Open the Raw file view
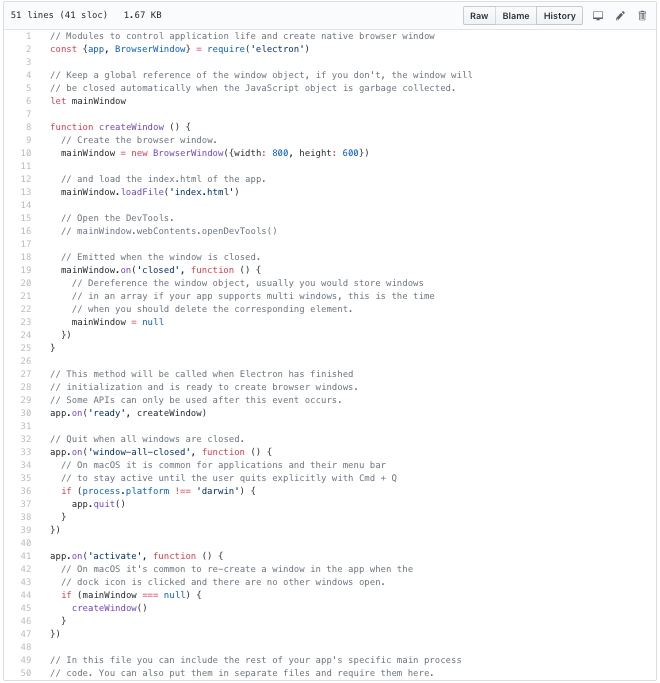This screenshot has width=660, height=683. click(479, 16)
